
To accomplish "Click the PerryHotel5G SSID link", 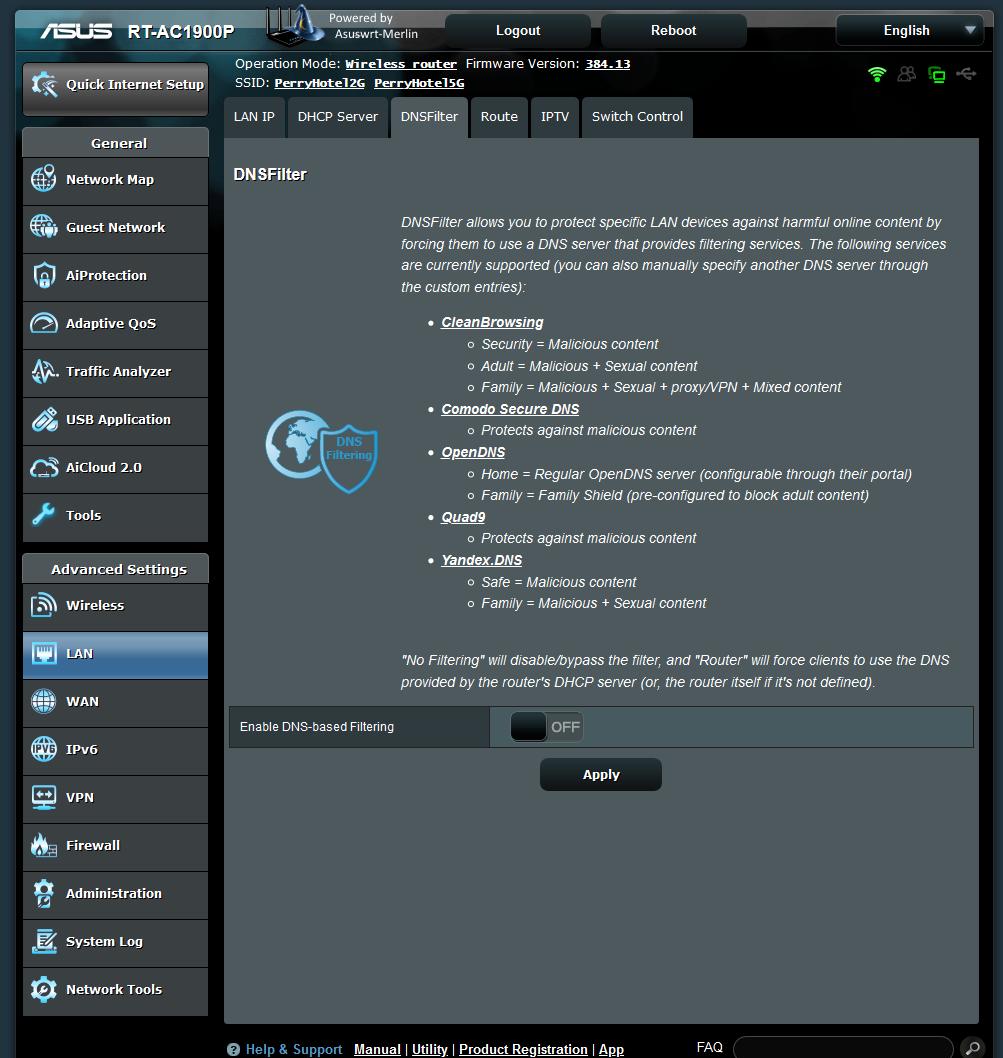I will point(419,83).
